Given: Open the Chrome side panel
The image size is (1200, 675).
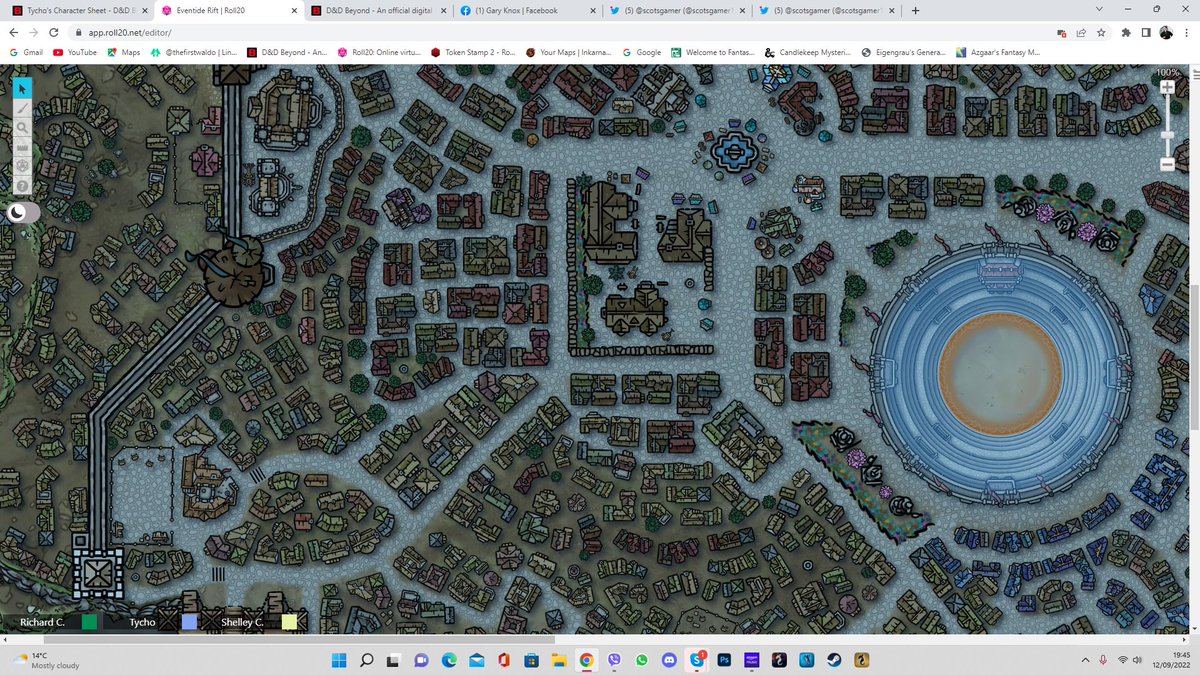Looking at the screenshot, I should coord(1147,32).
